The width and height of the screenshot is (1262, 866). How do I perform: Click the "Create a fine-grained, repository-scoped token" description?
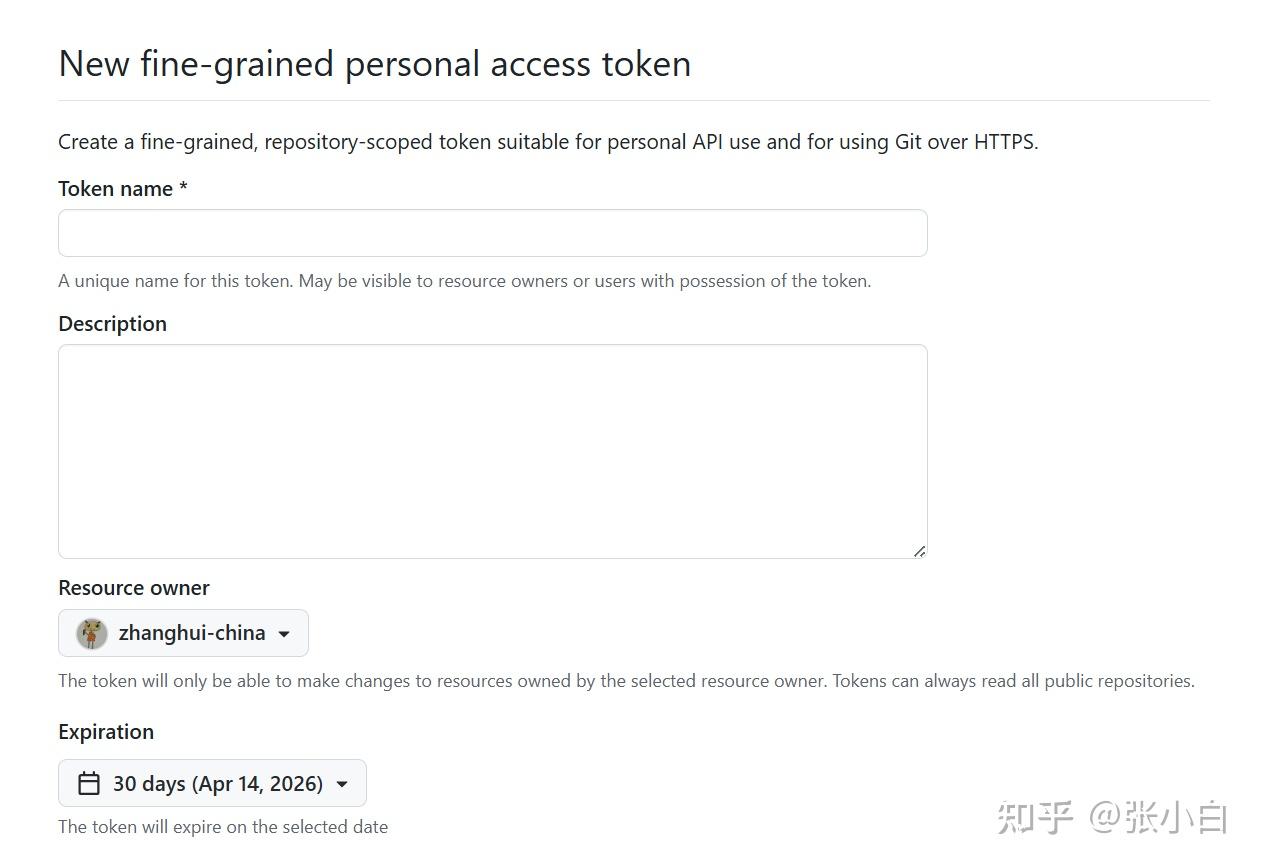click(x=548, y=142)
